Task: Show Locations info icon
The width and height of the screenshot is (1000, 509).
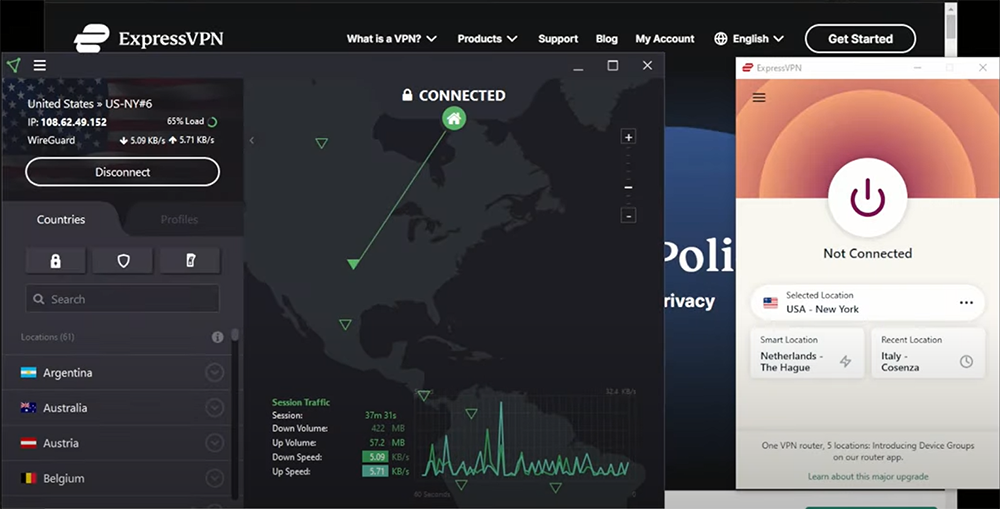Action: [217, 337]
